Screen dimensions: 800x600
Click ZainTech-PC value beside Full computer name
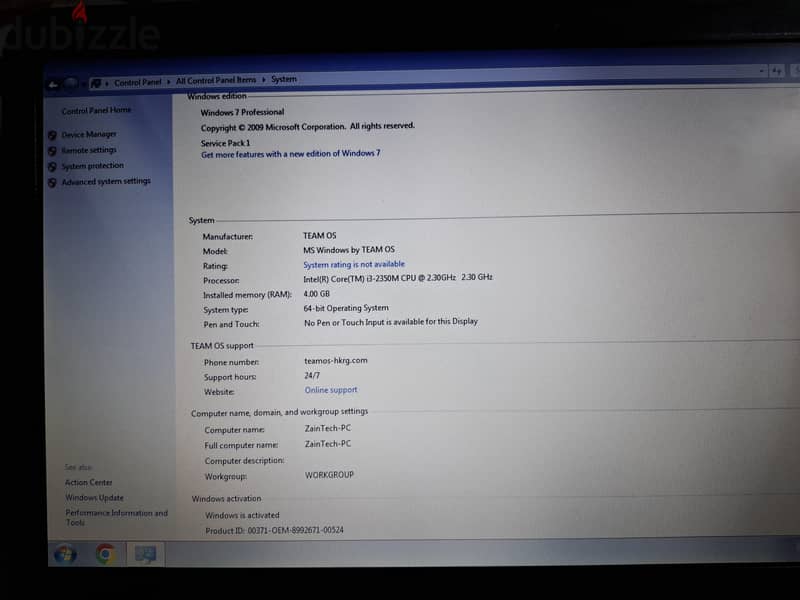328,444
